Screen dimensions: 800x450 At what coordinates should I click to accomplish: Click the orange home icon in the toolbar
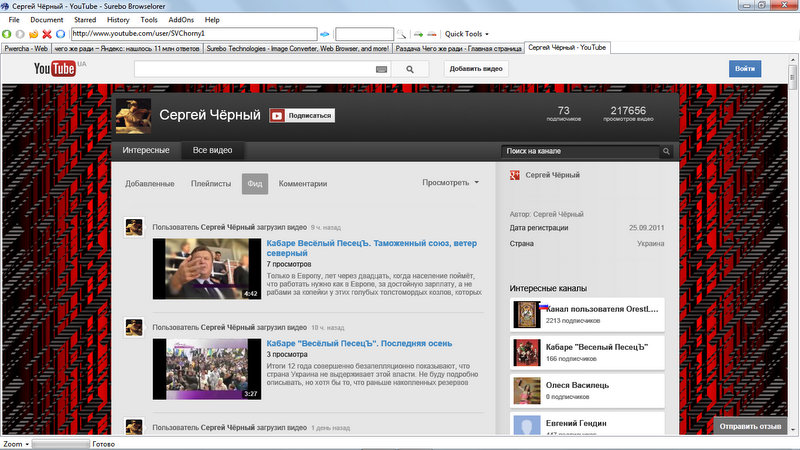[33, 34]
